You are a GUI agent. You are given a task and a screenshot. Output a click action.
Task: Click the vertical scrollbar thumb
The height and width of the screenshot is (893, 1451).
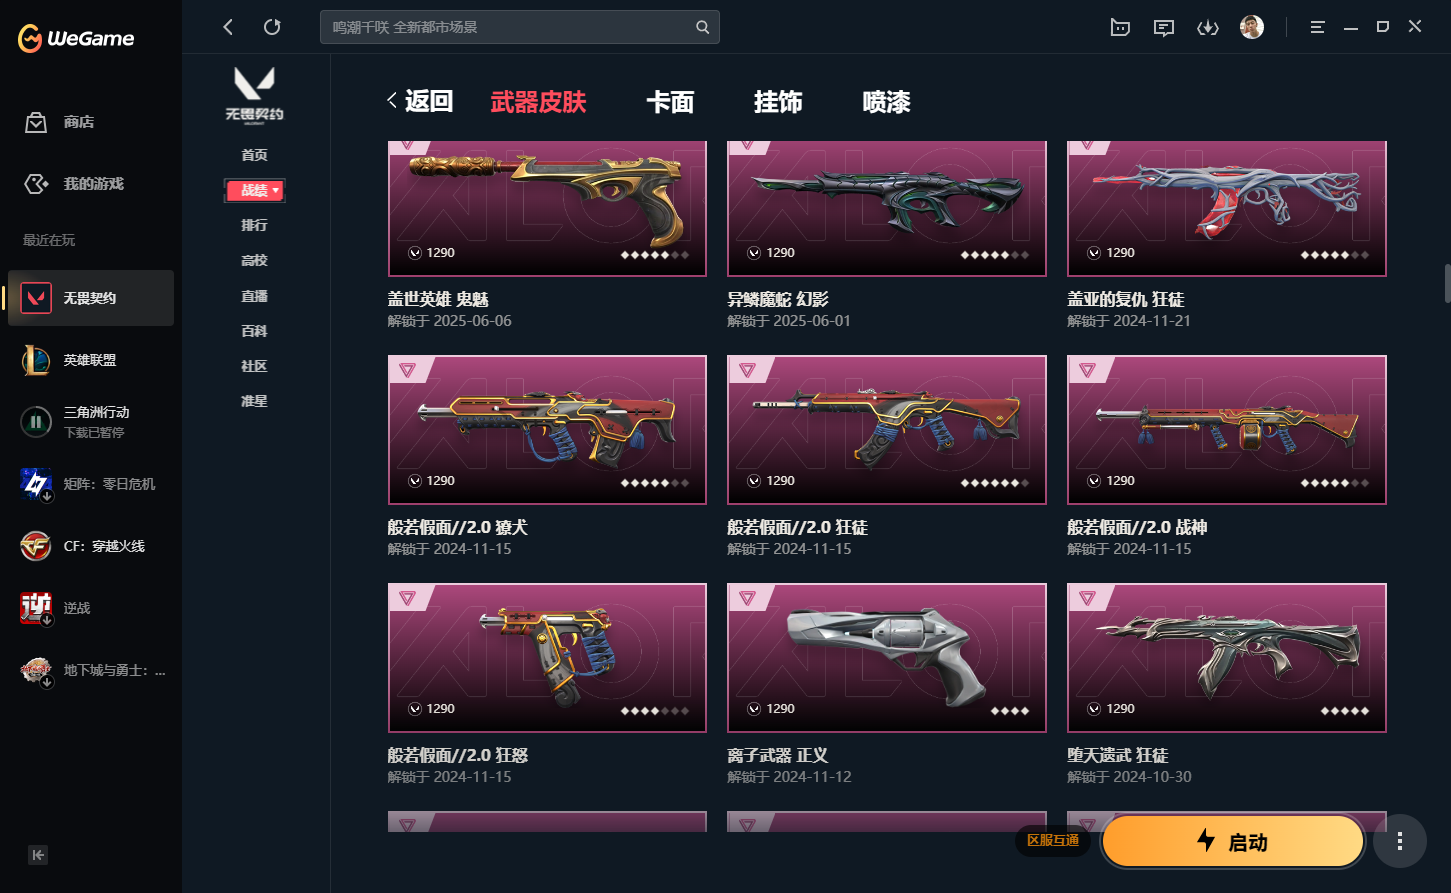pyautogui.click(x=1447, y=283)
